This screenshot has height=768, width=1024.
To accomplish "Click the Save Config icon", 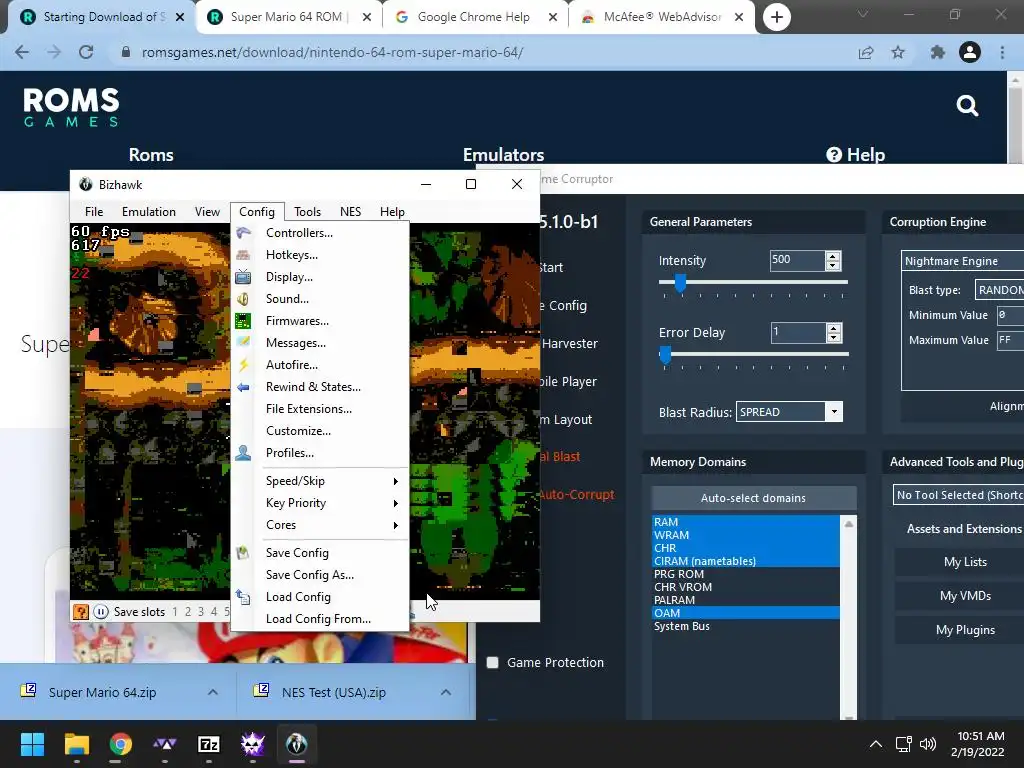I will click(243, 552).
